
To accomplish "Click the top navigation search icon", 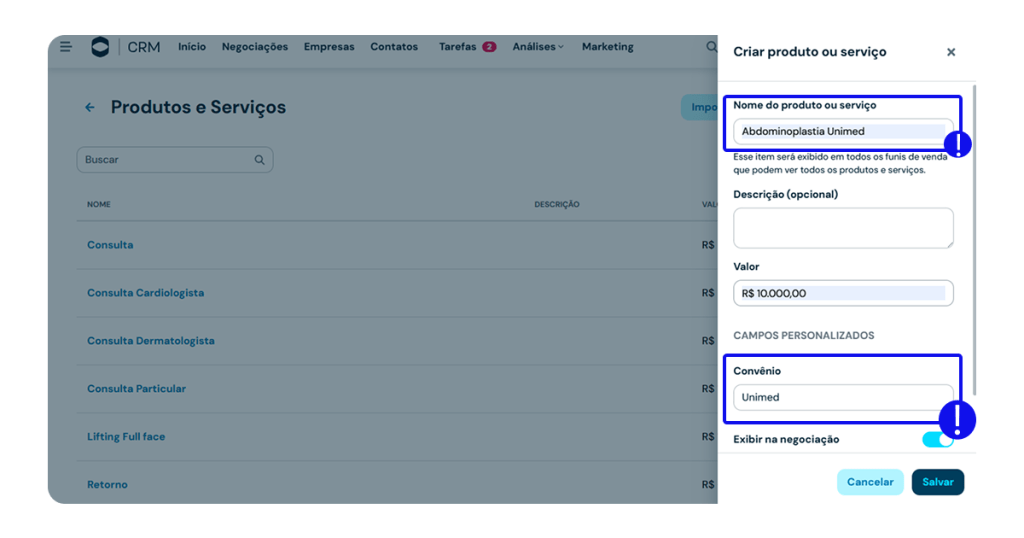I will 711,47.
